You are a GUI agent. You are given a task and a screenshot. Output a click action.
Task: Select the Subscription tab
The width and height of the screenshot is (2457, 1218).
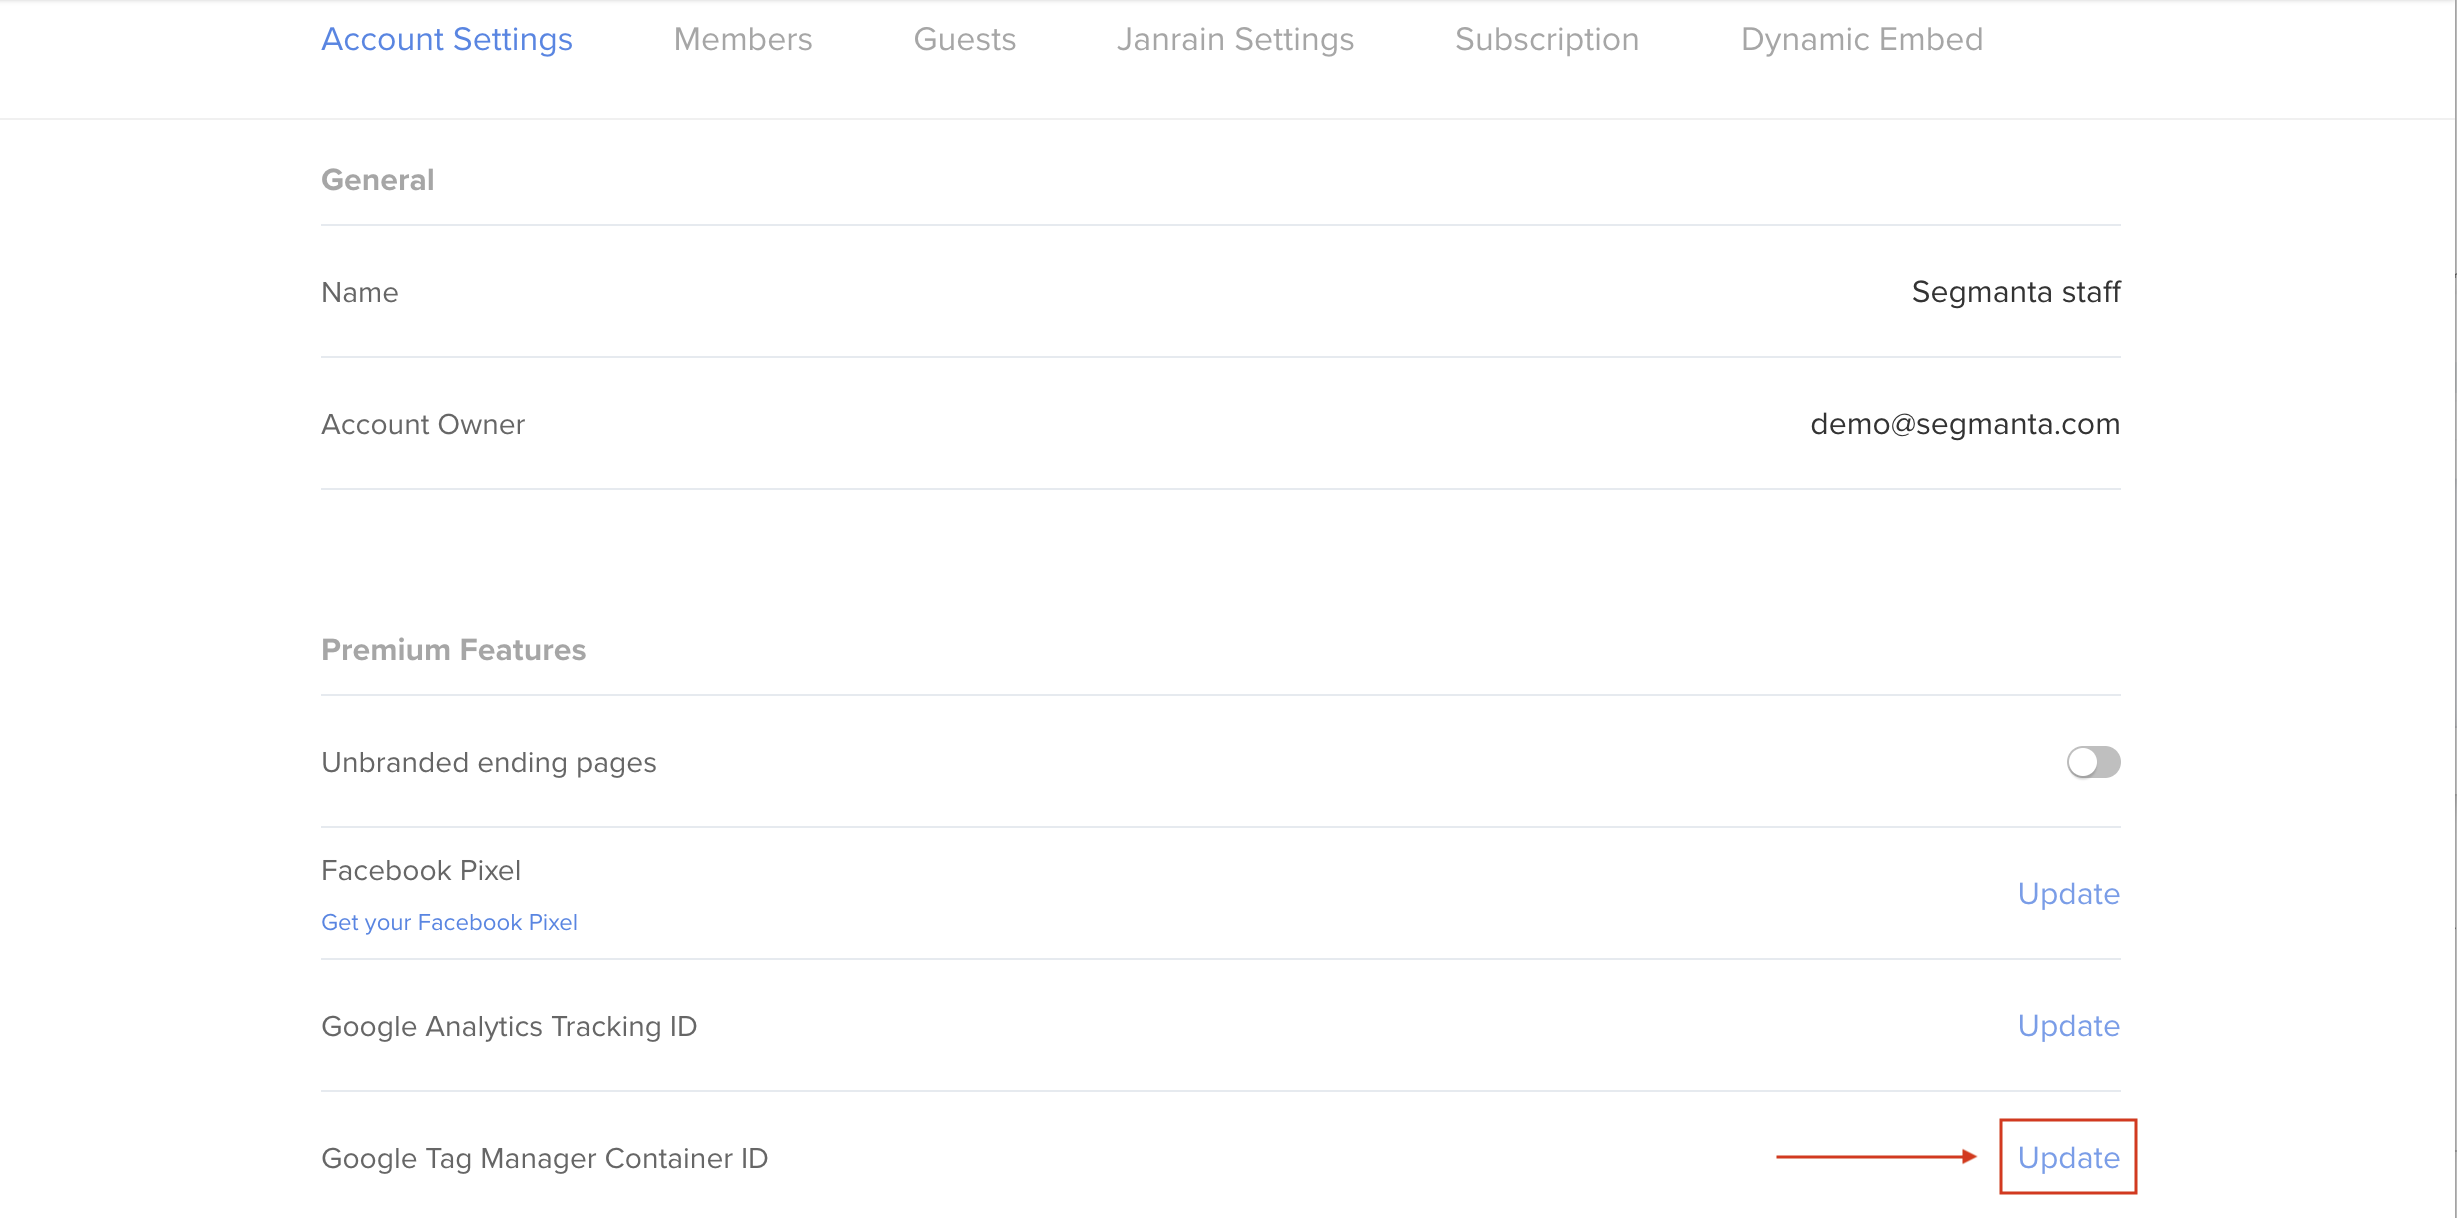pos(1547,39)
